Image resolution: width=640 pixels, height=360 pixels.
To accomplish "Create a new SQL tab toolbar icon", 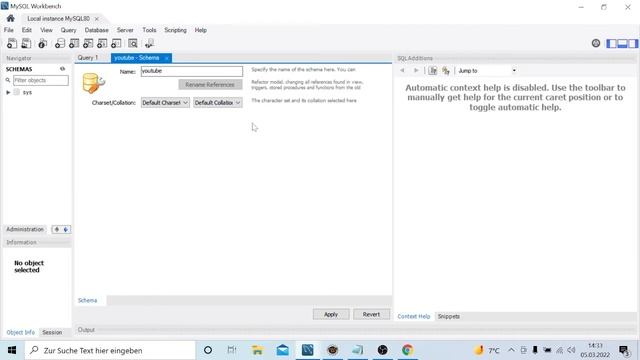I will point(12,43).
